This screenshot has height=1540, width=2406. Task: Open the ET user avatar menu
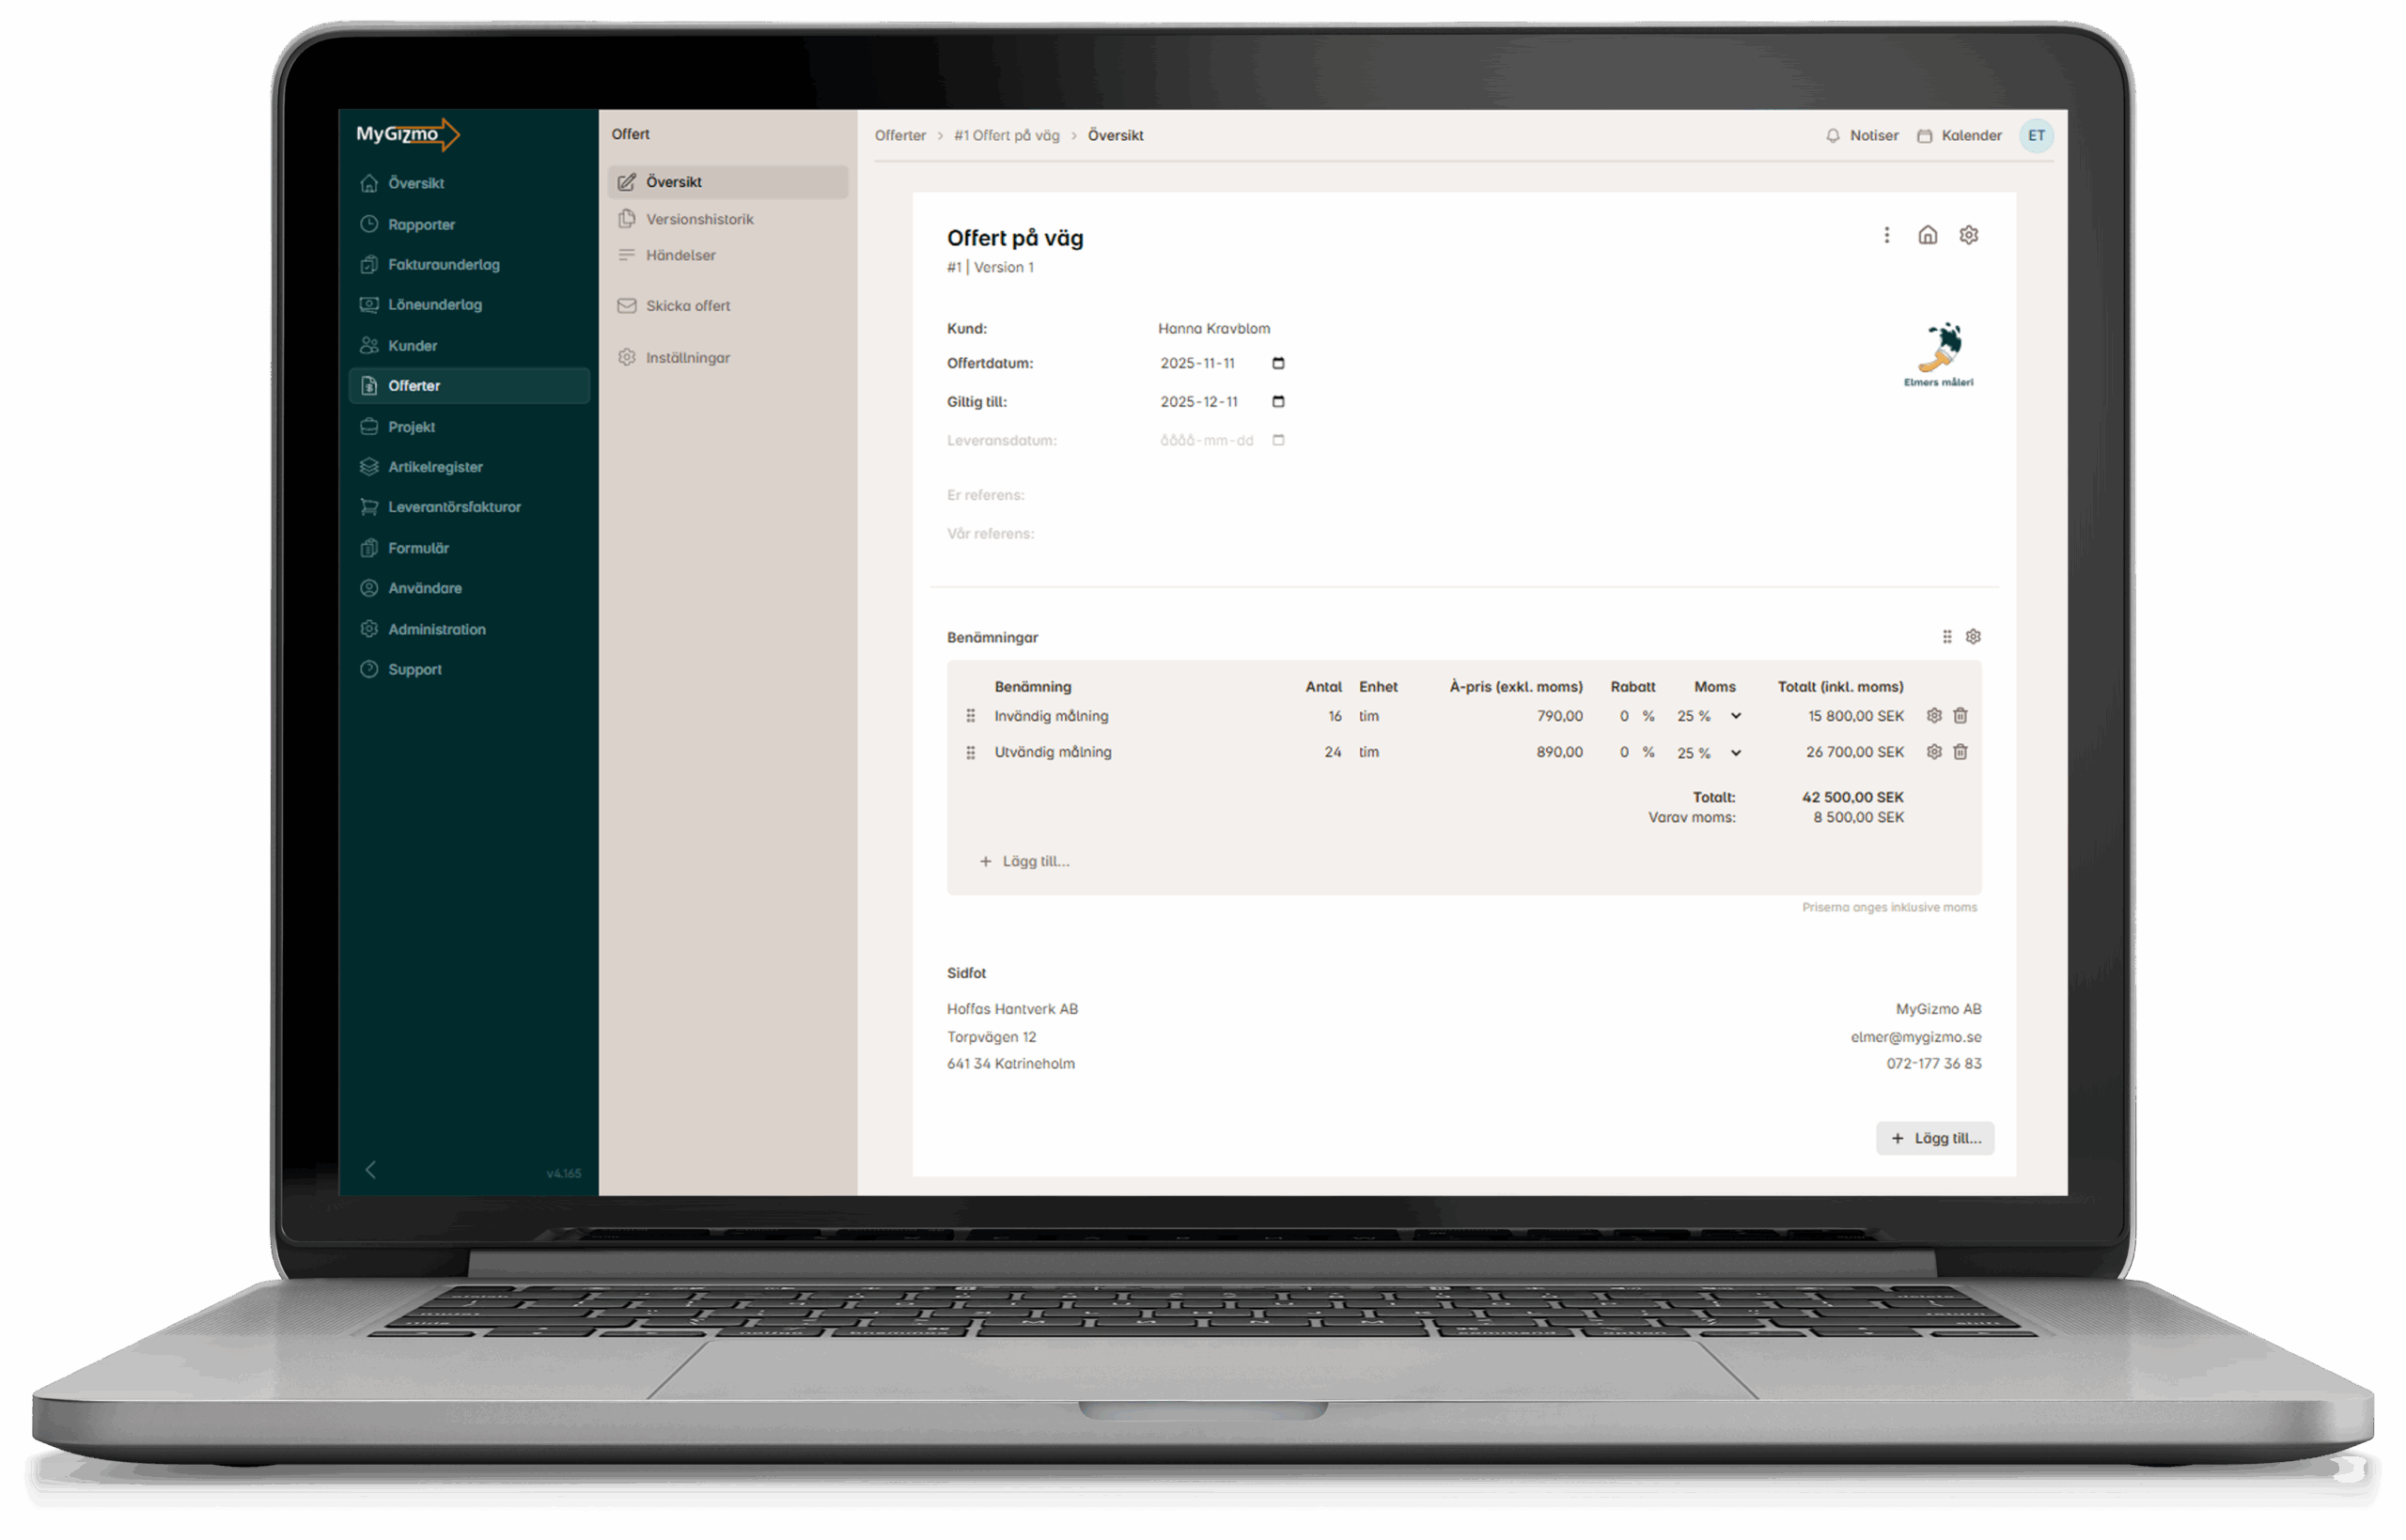[2036, 136]
